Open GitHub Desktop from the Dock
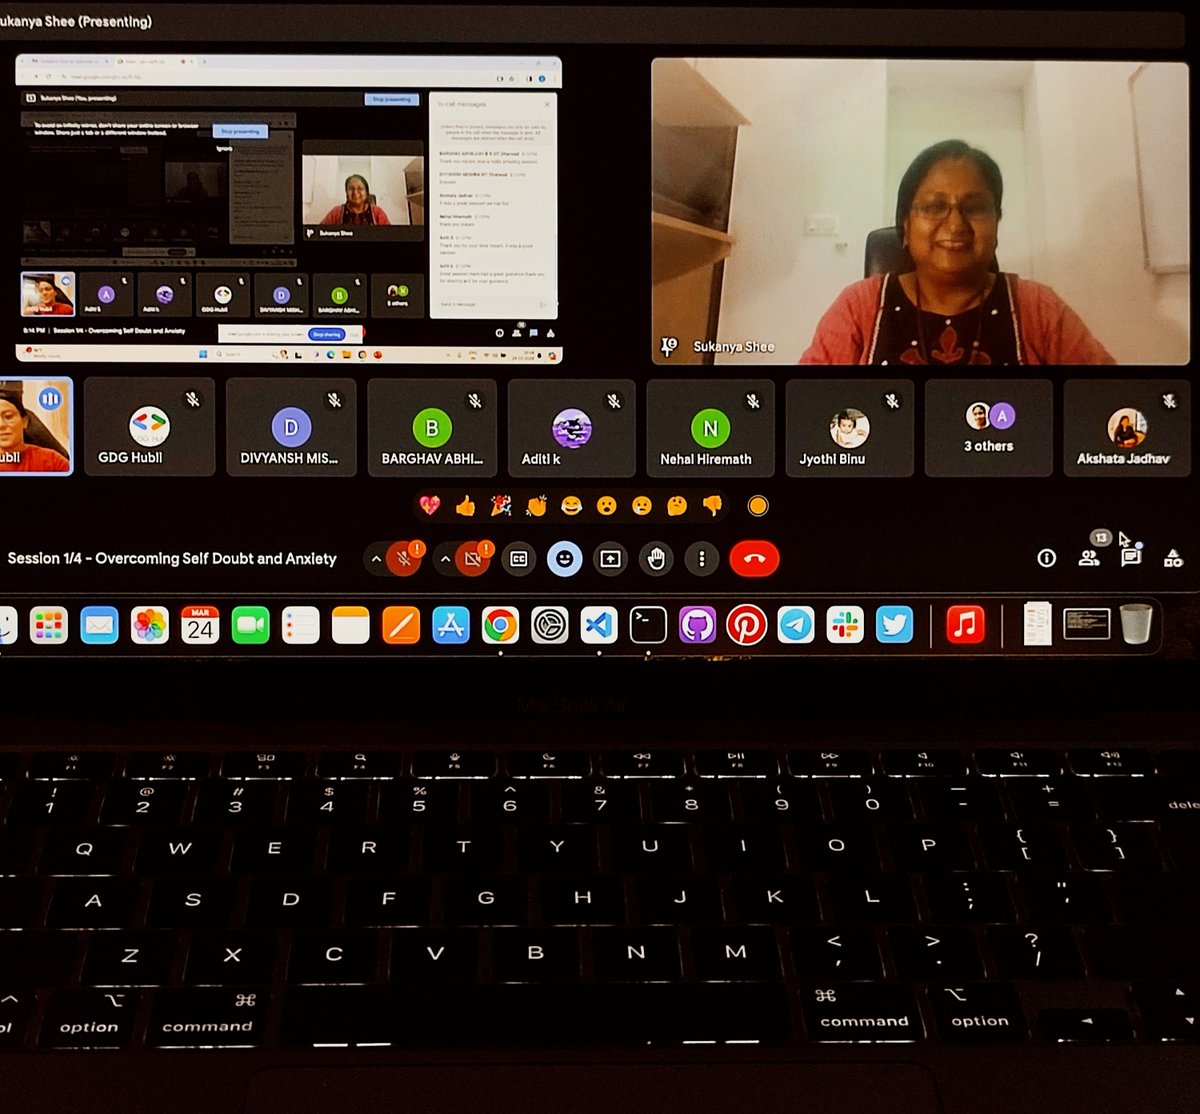The height and width of the screenshot is (1114, 1200). [x=697, y=626]
